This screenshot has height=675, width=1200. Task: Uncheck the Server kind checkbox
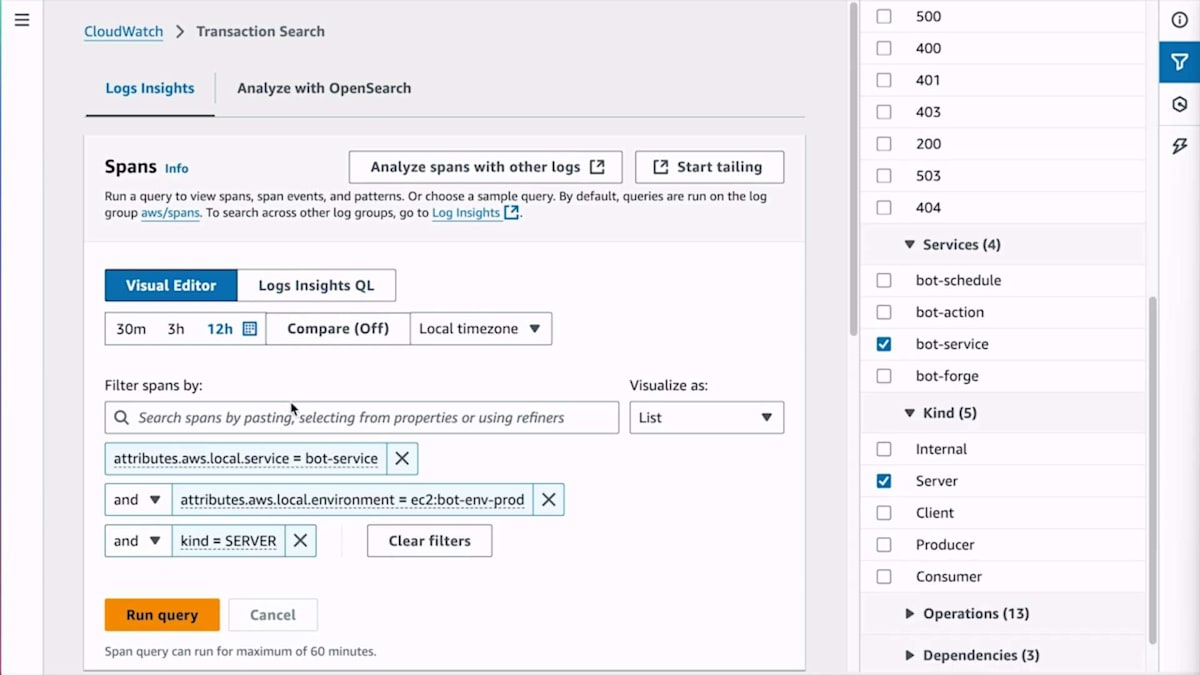(884, 481)
